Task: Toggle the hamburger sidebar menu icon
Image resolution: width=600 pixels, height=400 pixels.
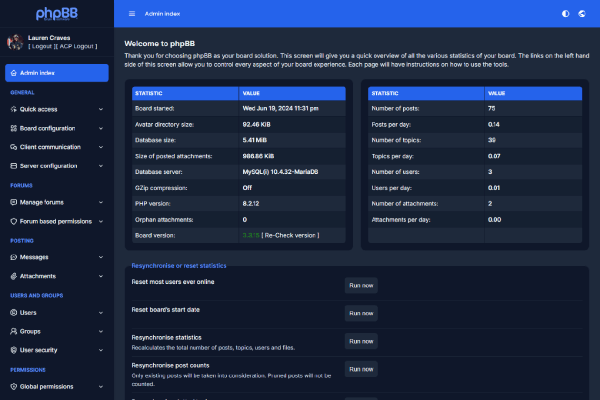Action: click(132, 14)
